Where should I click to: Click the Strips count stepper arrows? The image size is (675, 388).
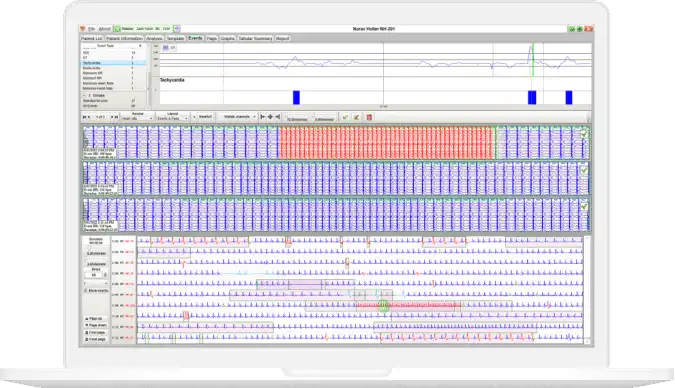(x=105, y=275)
